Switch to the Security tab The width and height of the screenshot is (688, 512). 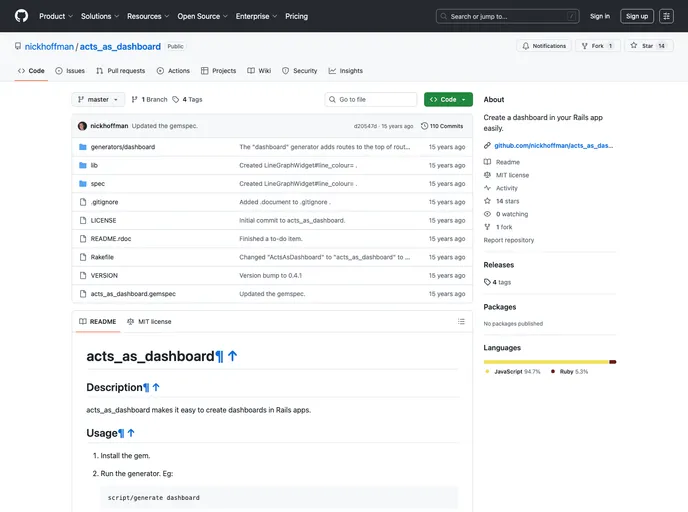pos(300,71)
